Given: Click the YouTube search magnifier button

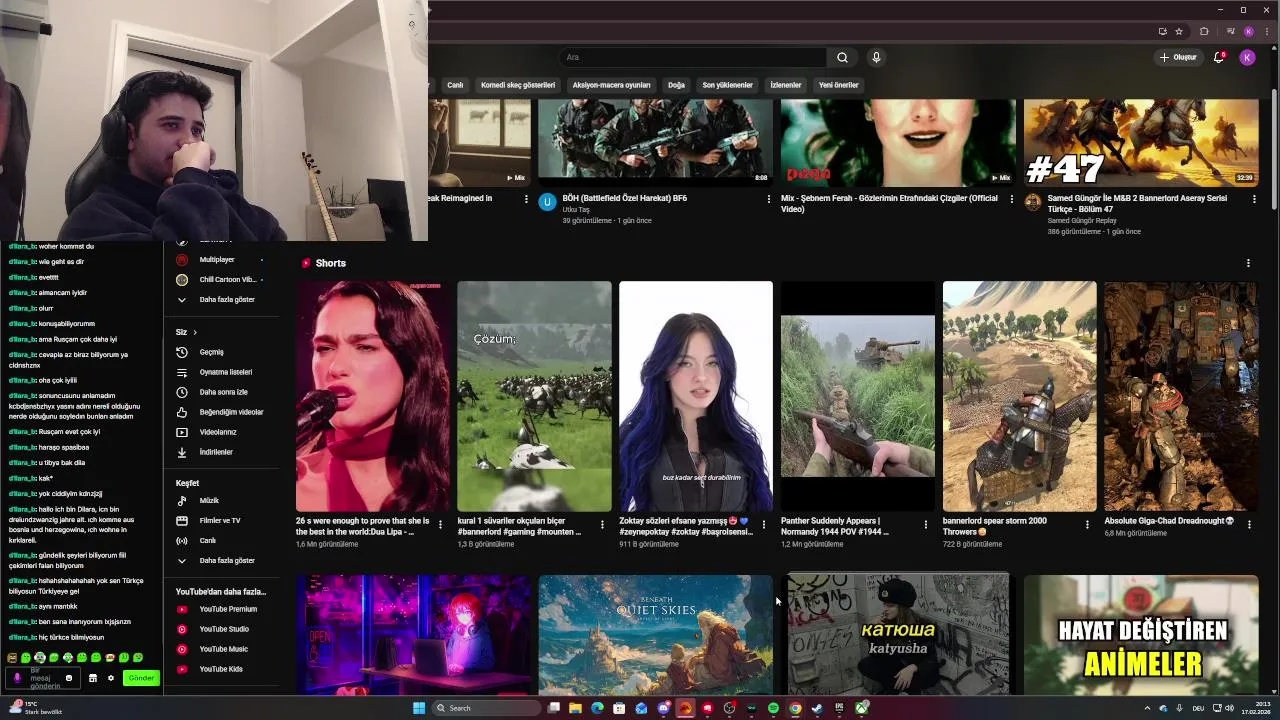Looking at the screenshot, I should coord(842,57).
